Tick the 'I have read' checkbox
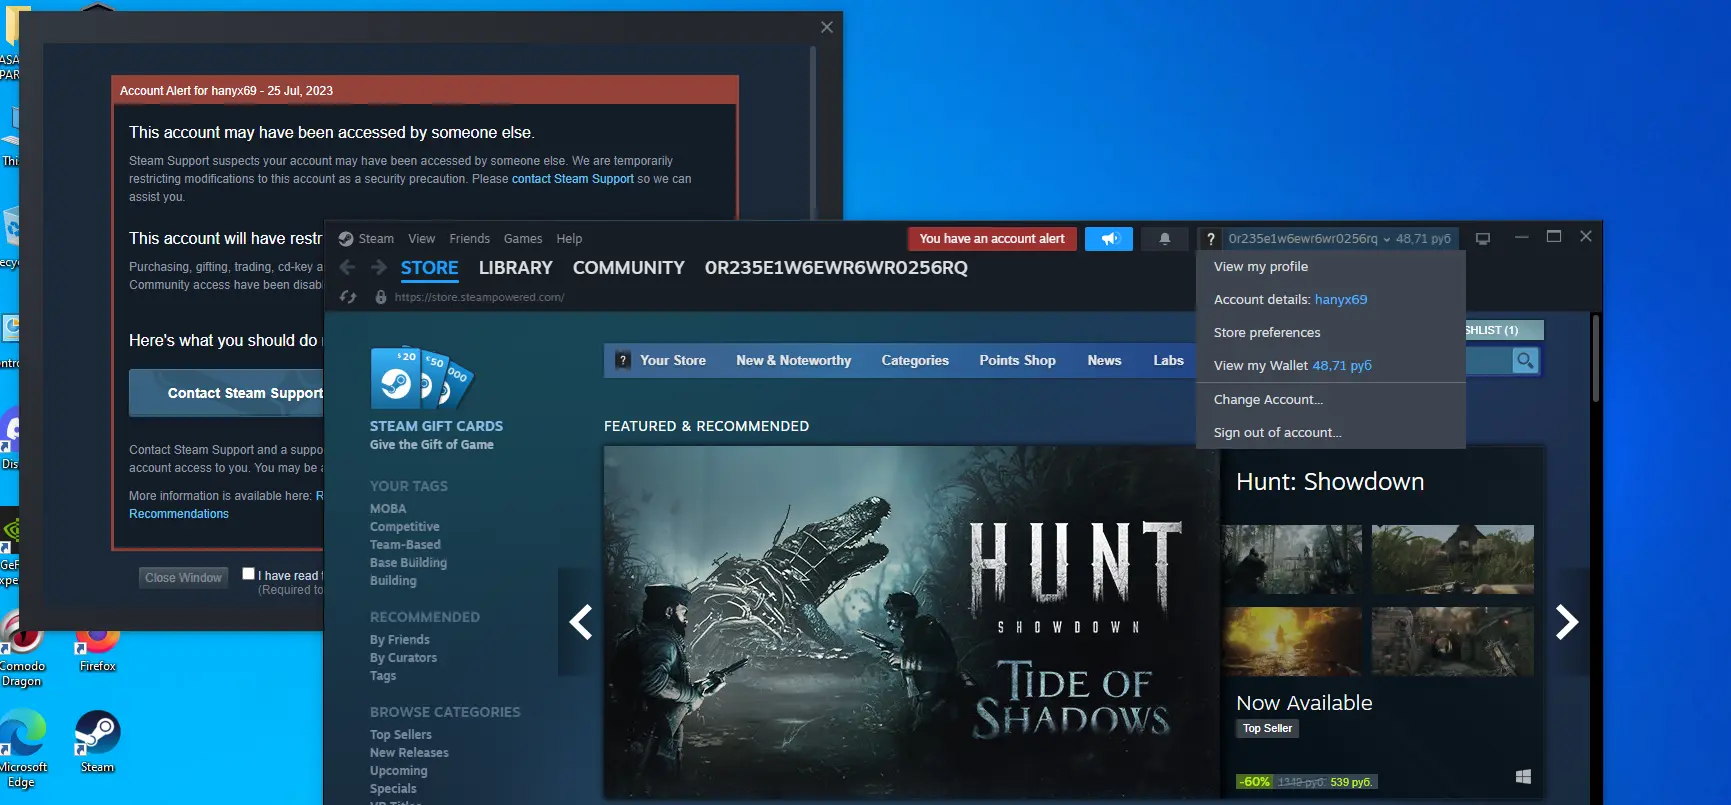 click(248, 574)
